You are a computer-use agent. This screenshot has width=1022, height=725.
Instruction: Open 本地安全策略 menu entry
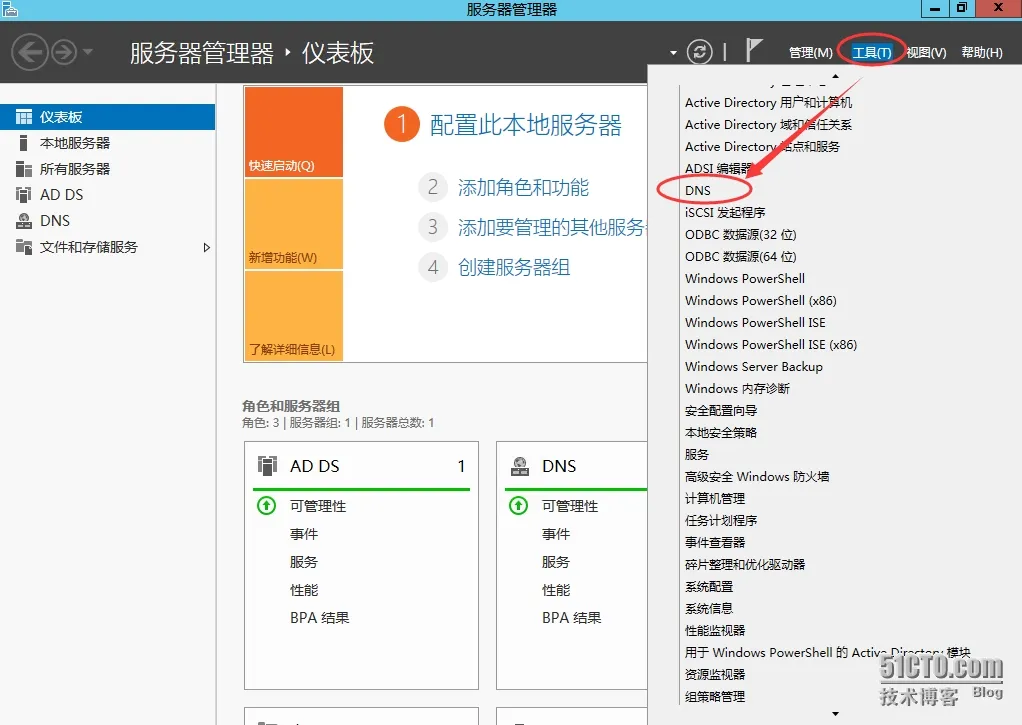tap(721, 432)
